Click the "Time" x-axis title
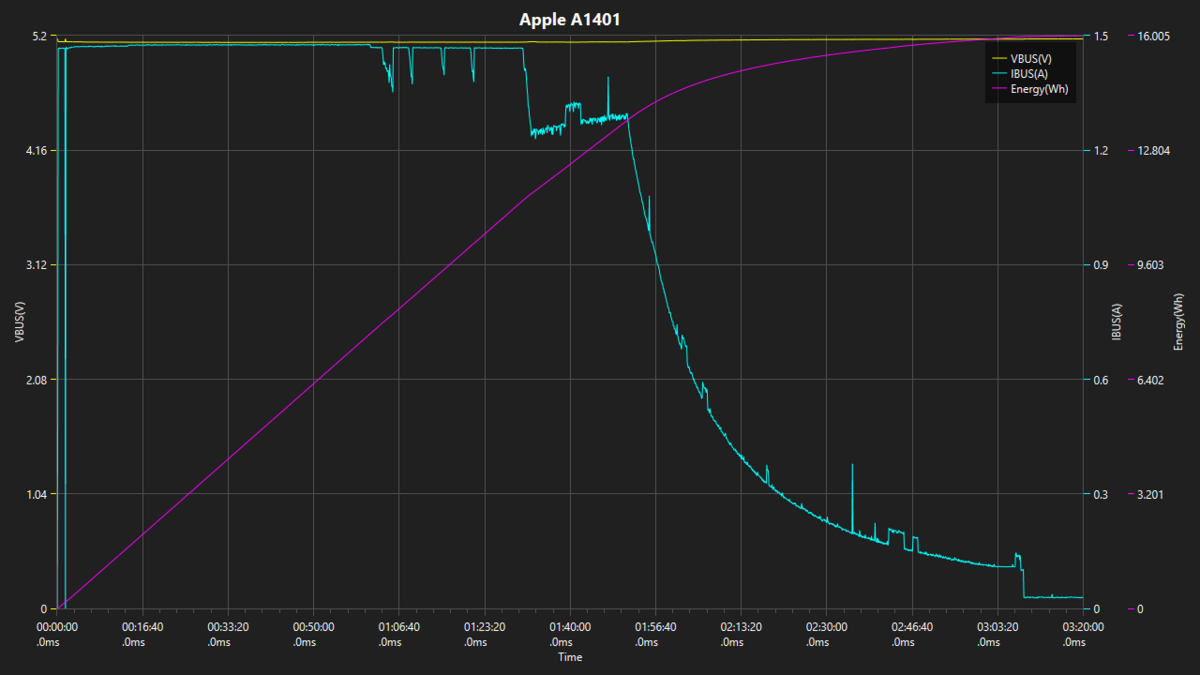This screenshot has width=1200, height=675. click(x=570, y=657)
